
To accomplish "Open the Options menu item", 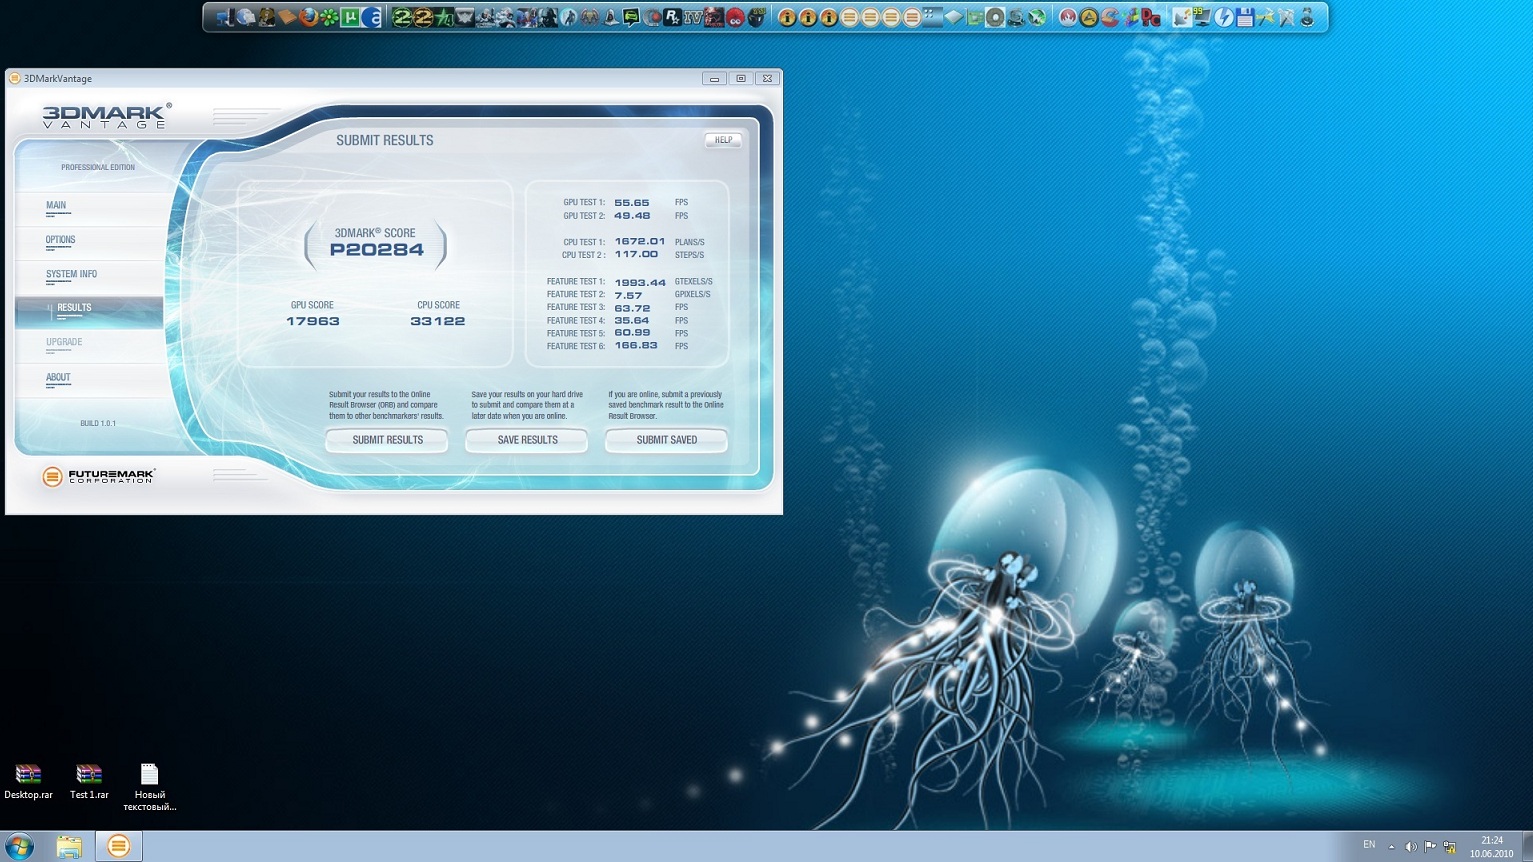I will [x=60, y=240].
